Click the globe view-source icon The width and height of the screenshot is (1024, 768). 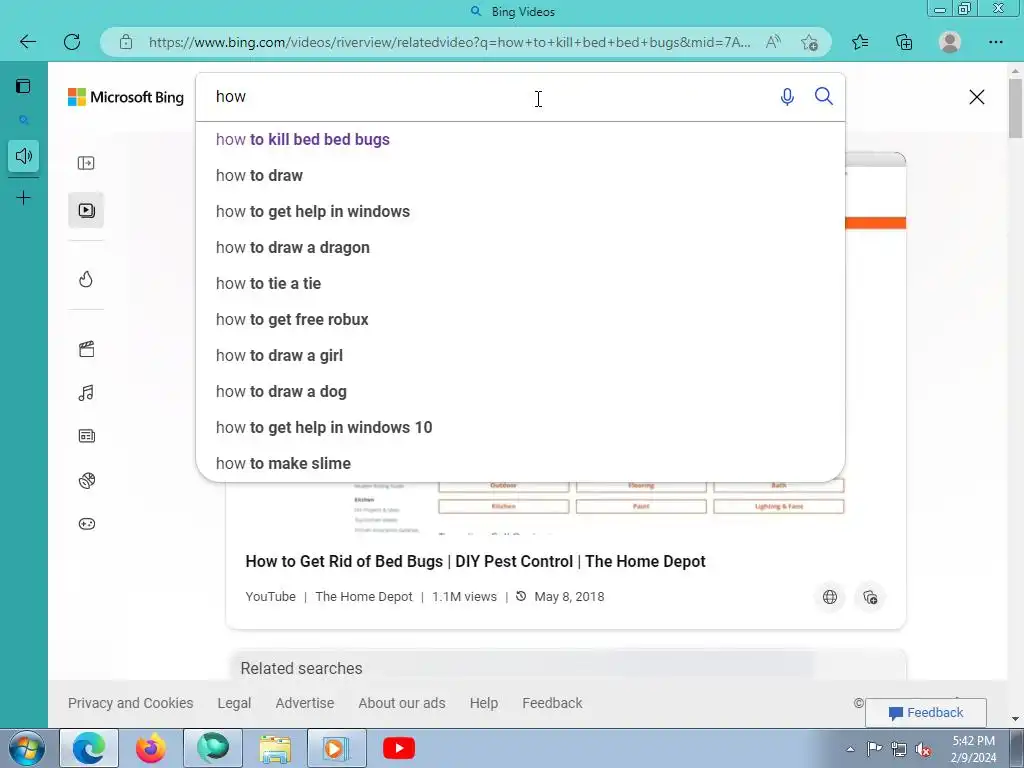(x=830, y=597)
